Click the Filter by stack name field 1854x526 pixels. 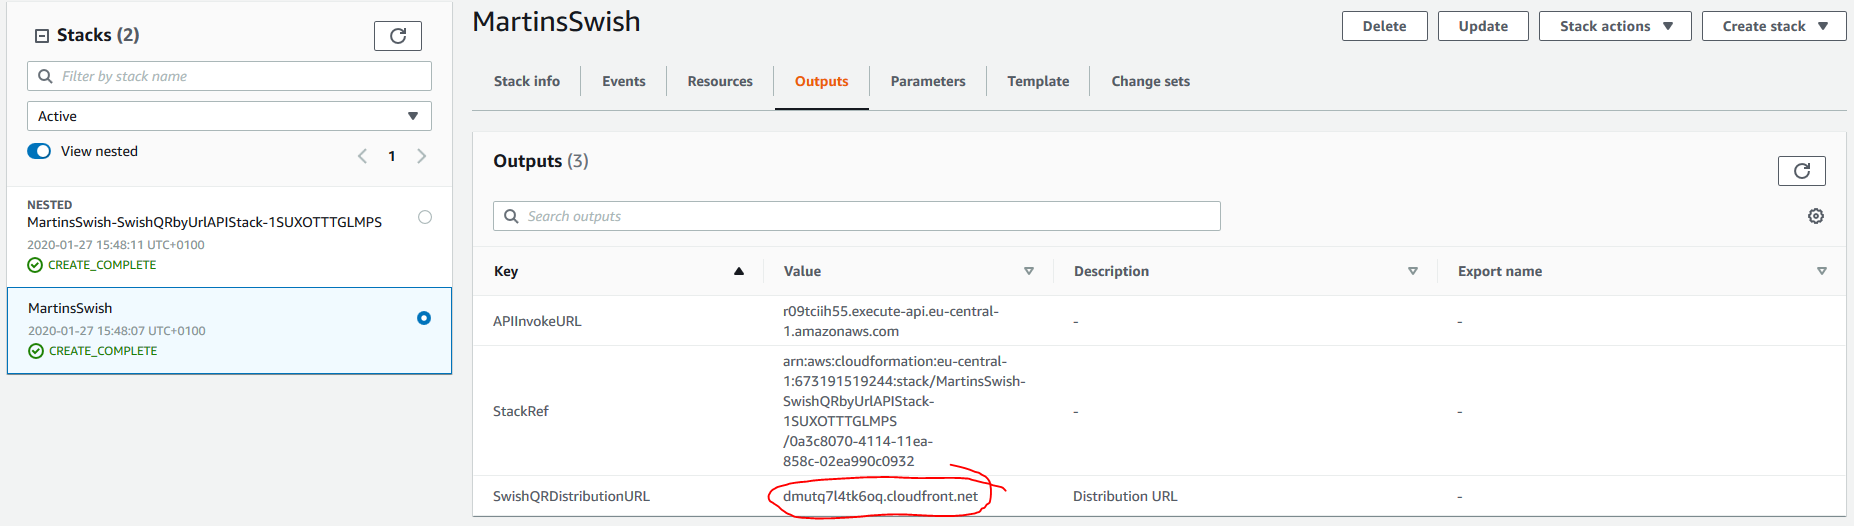pos(229,76)
